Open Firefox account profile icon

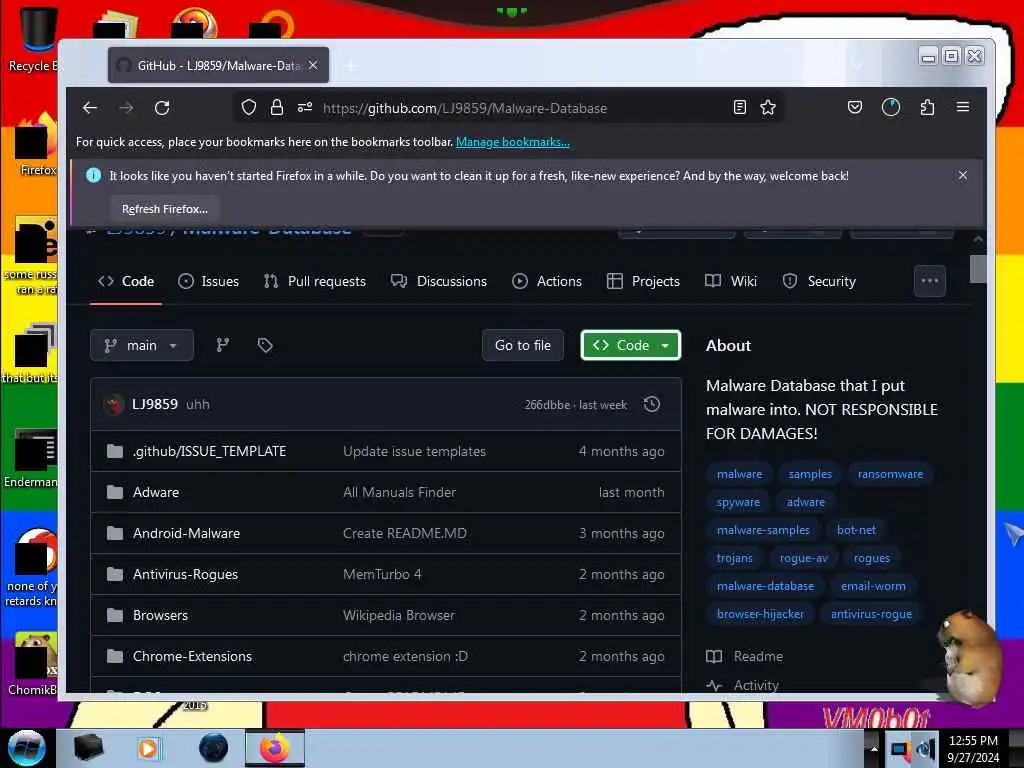click(x=891, y=107)
